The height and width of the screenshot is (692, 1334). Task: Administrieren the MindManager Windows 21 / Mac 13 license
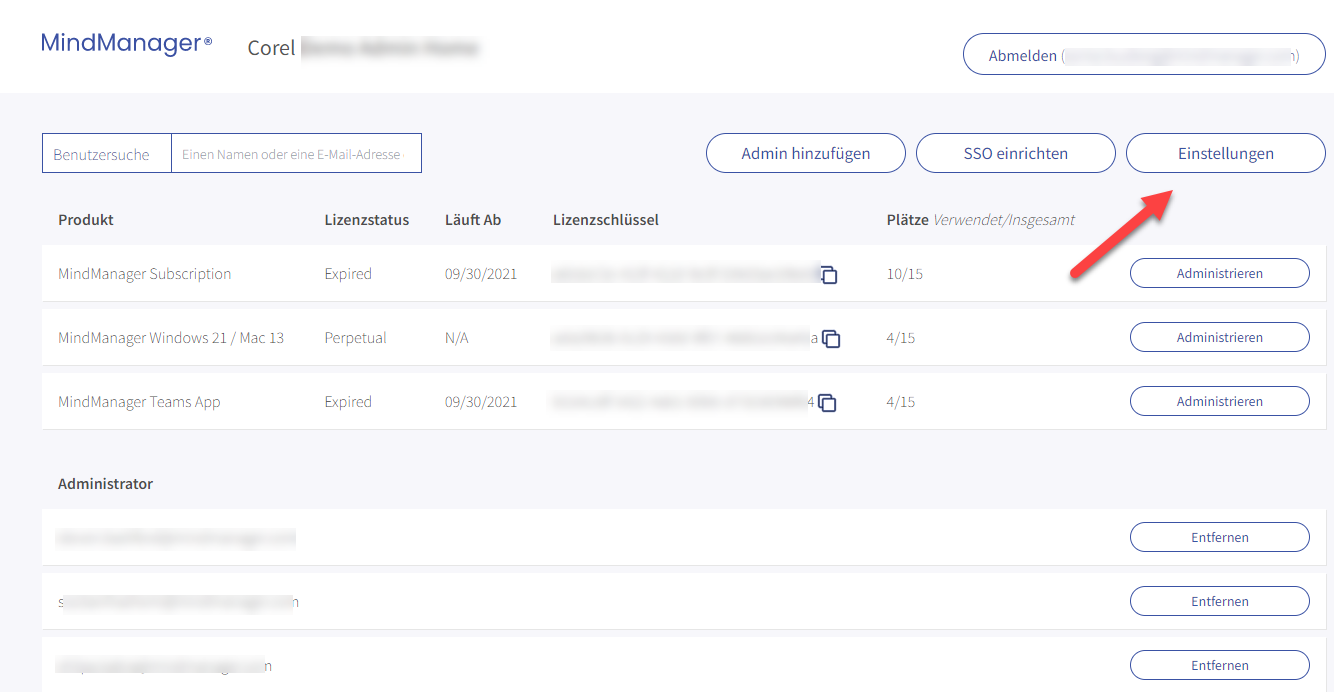[x=1220, y=337]
